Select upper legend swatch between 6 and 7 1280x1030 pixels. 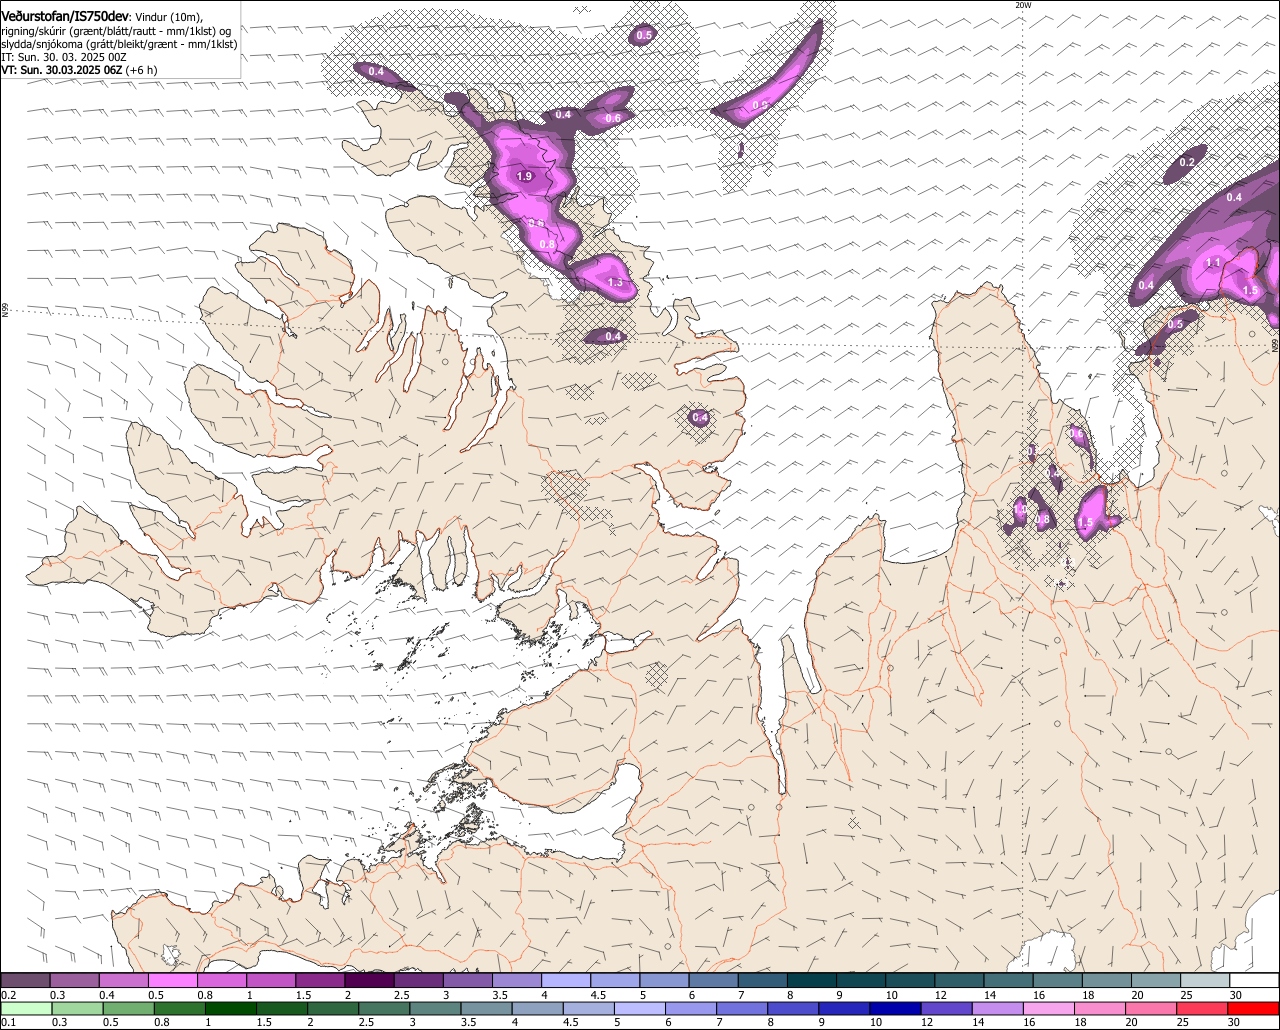pos(714,980)
